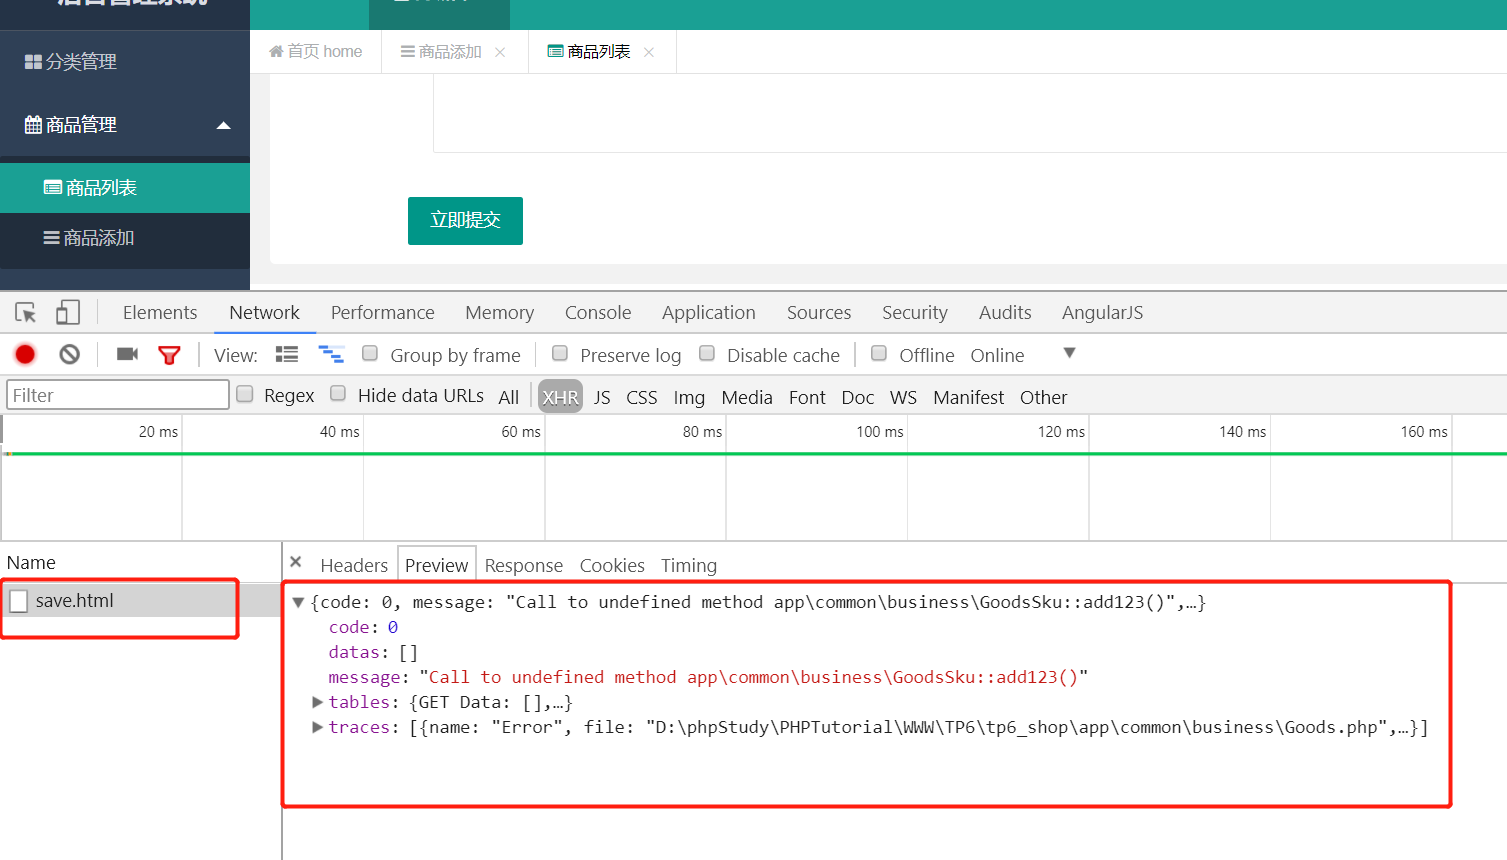This screenshot has width=1507, height=860.
Task: Collapse the 商品管理 menu arrow
Action: [x=224, y=125]
